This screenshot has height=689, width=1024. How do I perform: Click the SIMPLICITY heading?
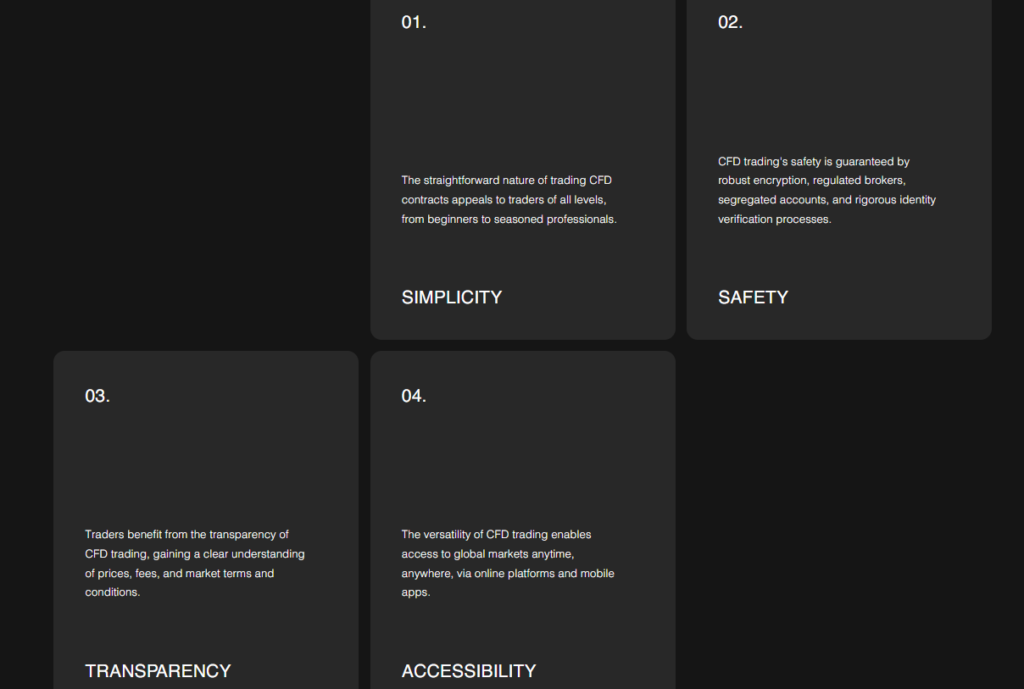pos(451,297)
